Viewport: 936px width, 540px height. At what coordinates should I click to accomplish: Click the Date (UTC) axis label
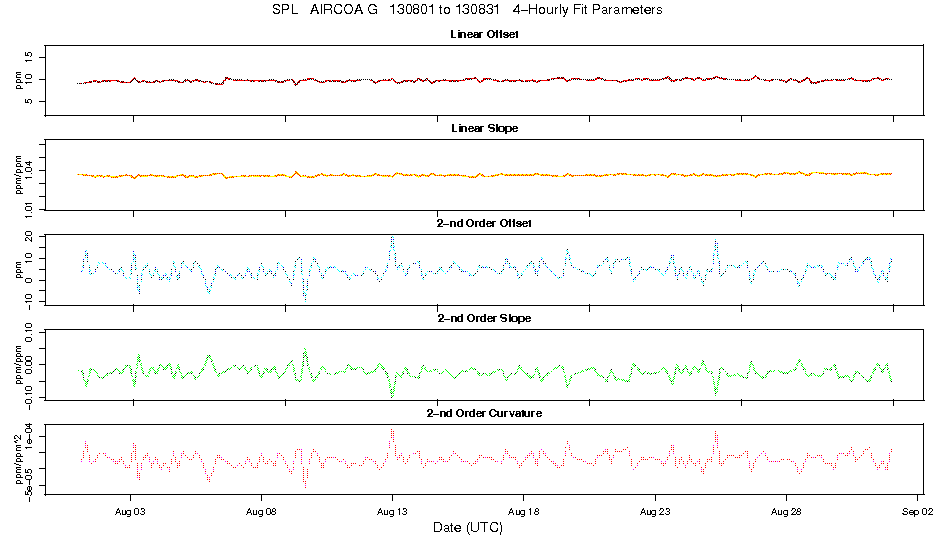467,527
